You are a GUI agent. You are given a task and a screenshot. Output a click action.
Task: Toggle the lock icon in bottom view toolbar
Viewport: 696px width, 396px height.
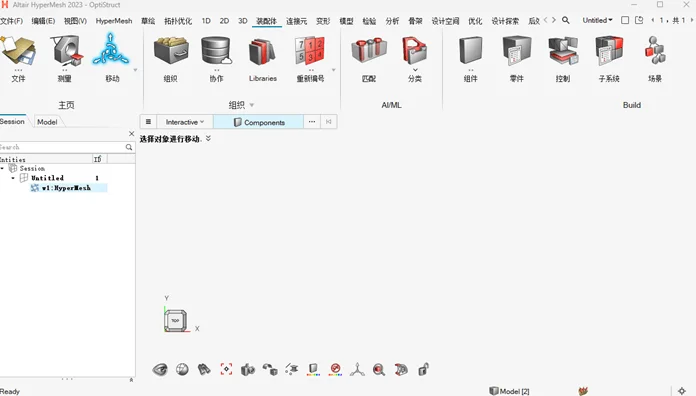point(423,369)
